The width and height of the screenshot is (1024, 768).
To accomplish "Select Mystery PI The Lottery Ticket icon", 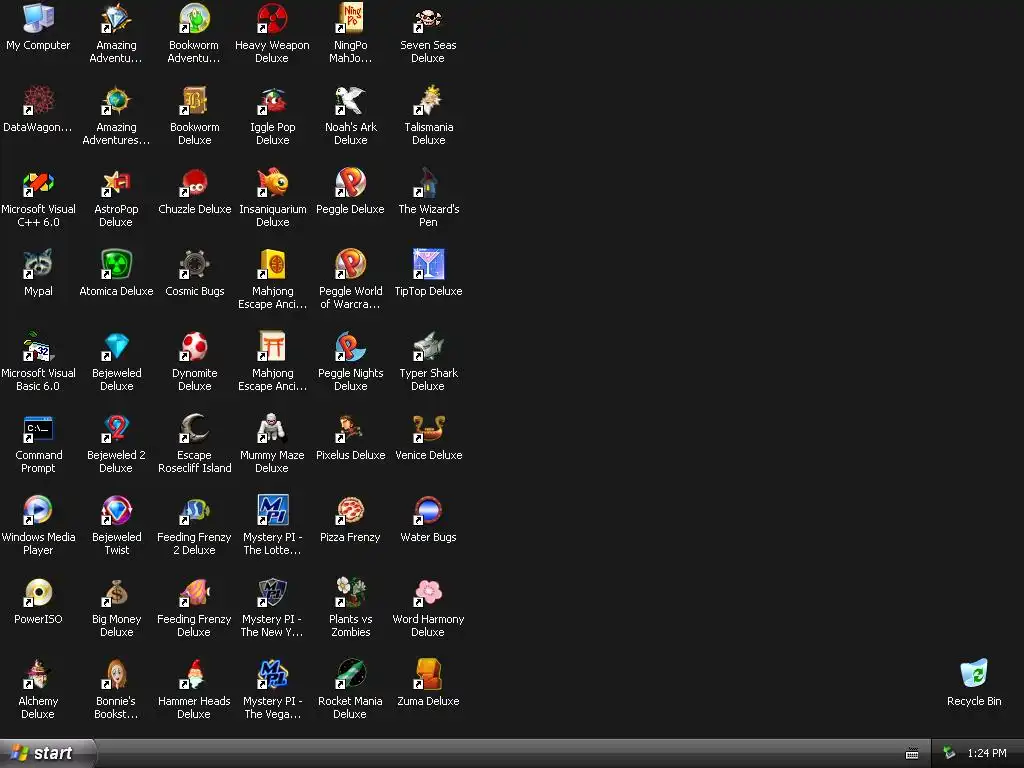I will tap(272, 510).
